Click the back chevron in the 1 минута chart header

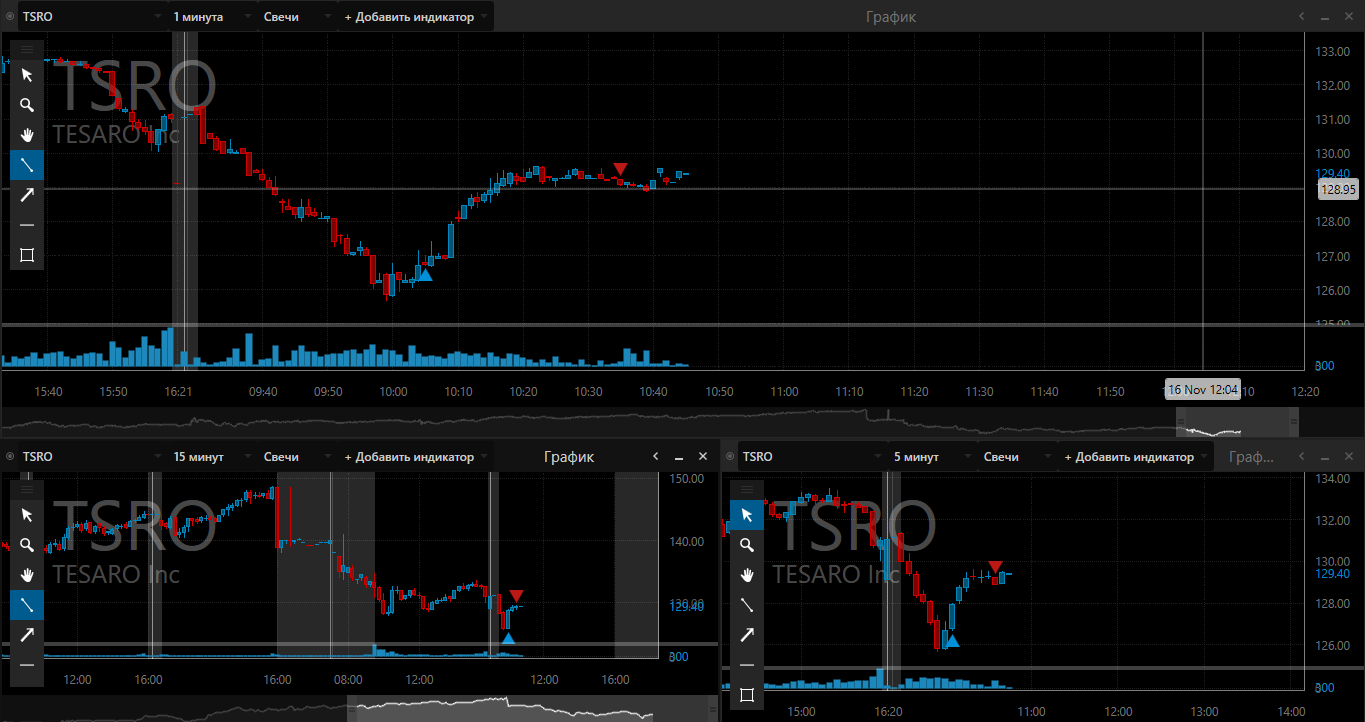[1302, 16]
